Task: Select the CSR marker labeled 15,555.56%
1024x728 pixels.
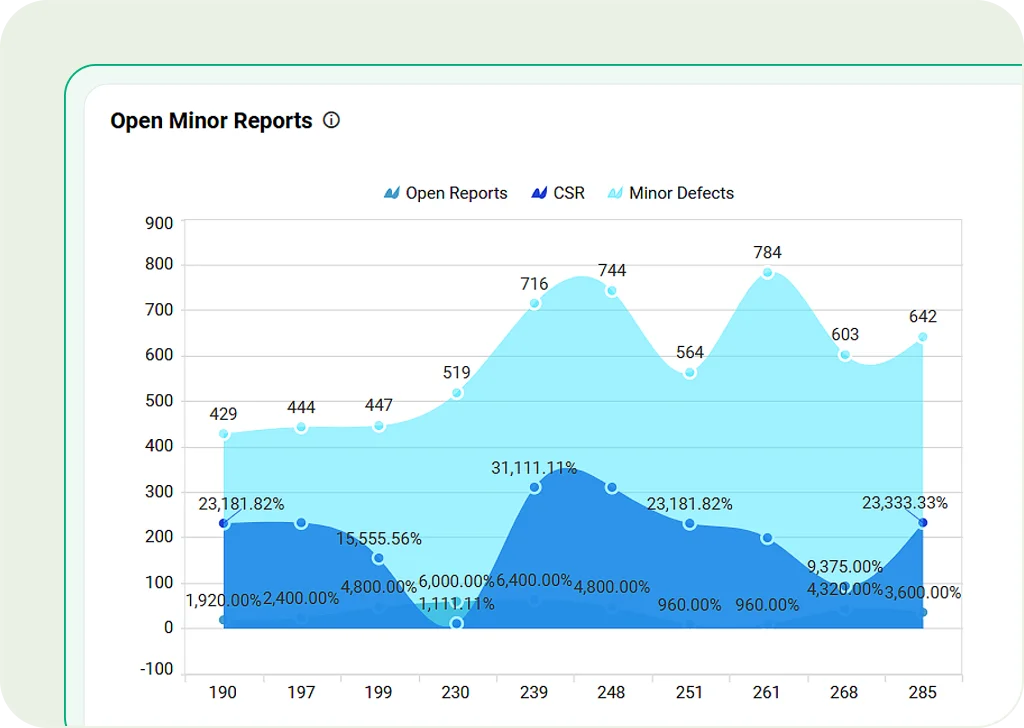Action: tap(379, 558)
